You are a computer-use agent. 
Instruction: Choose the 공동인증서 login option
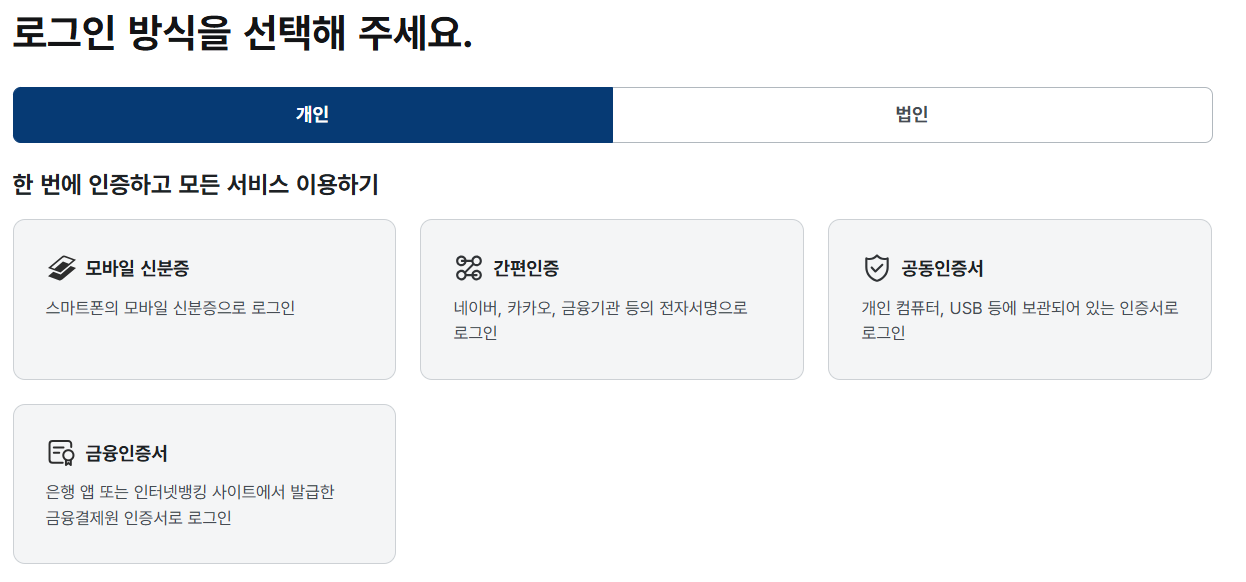[1020, 299]
